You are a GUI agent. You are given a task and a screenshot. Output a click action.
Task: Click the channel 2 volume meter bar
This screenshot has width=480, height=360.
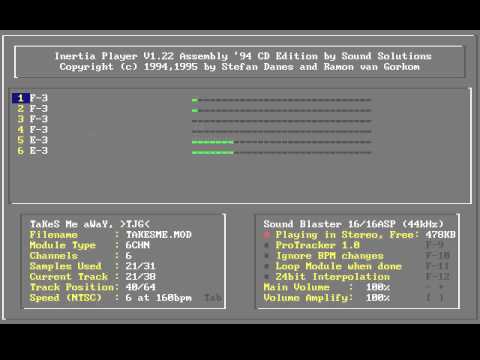[282, 110]
